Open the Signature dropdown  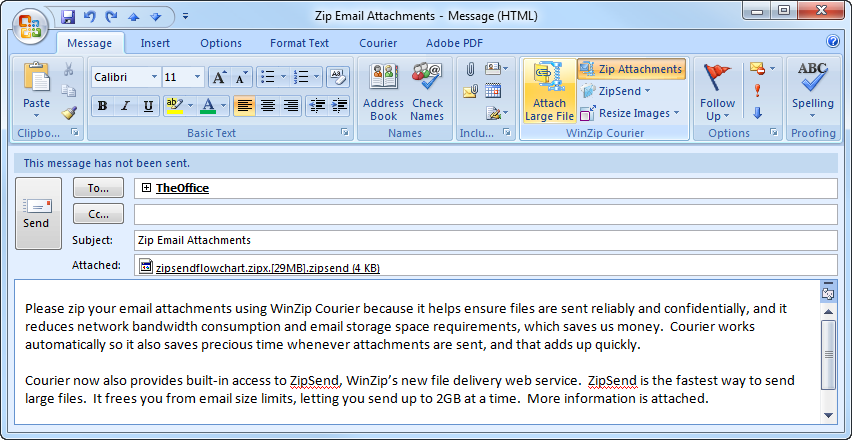coord(497,113)
